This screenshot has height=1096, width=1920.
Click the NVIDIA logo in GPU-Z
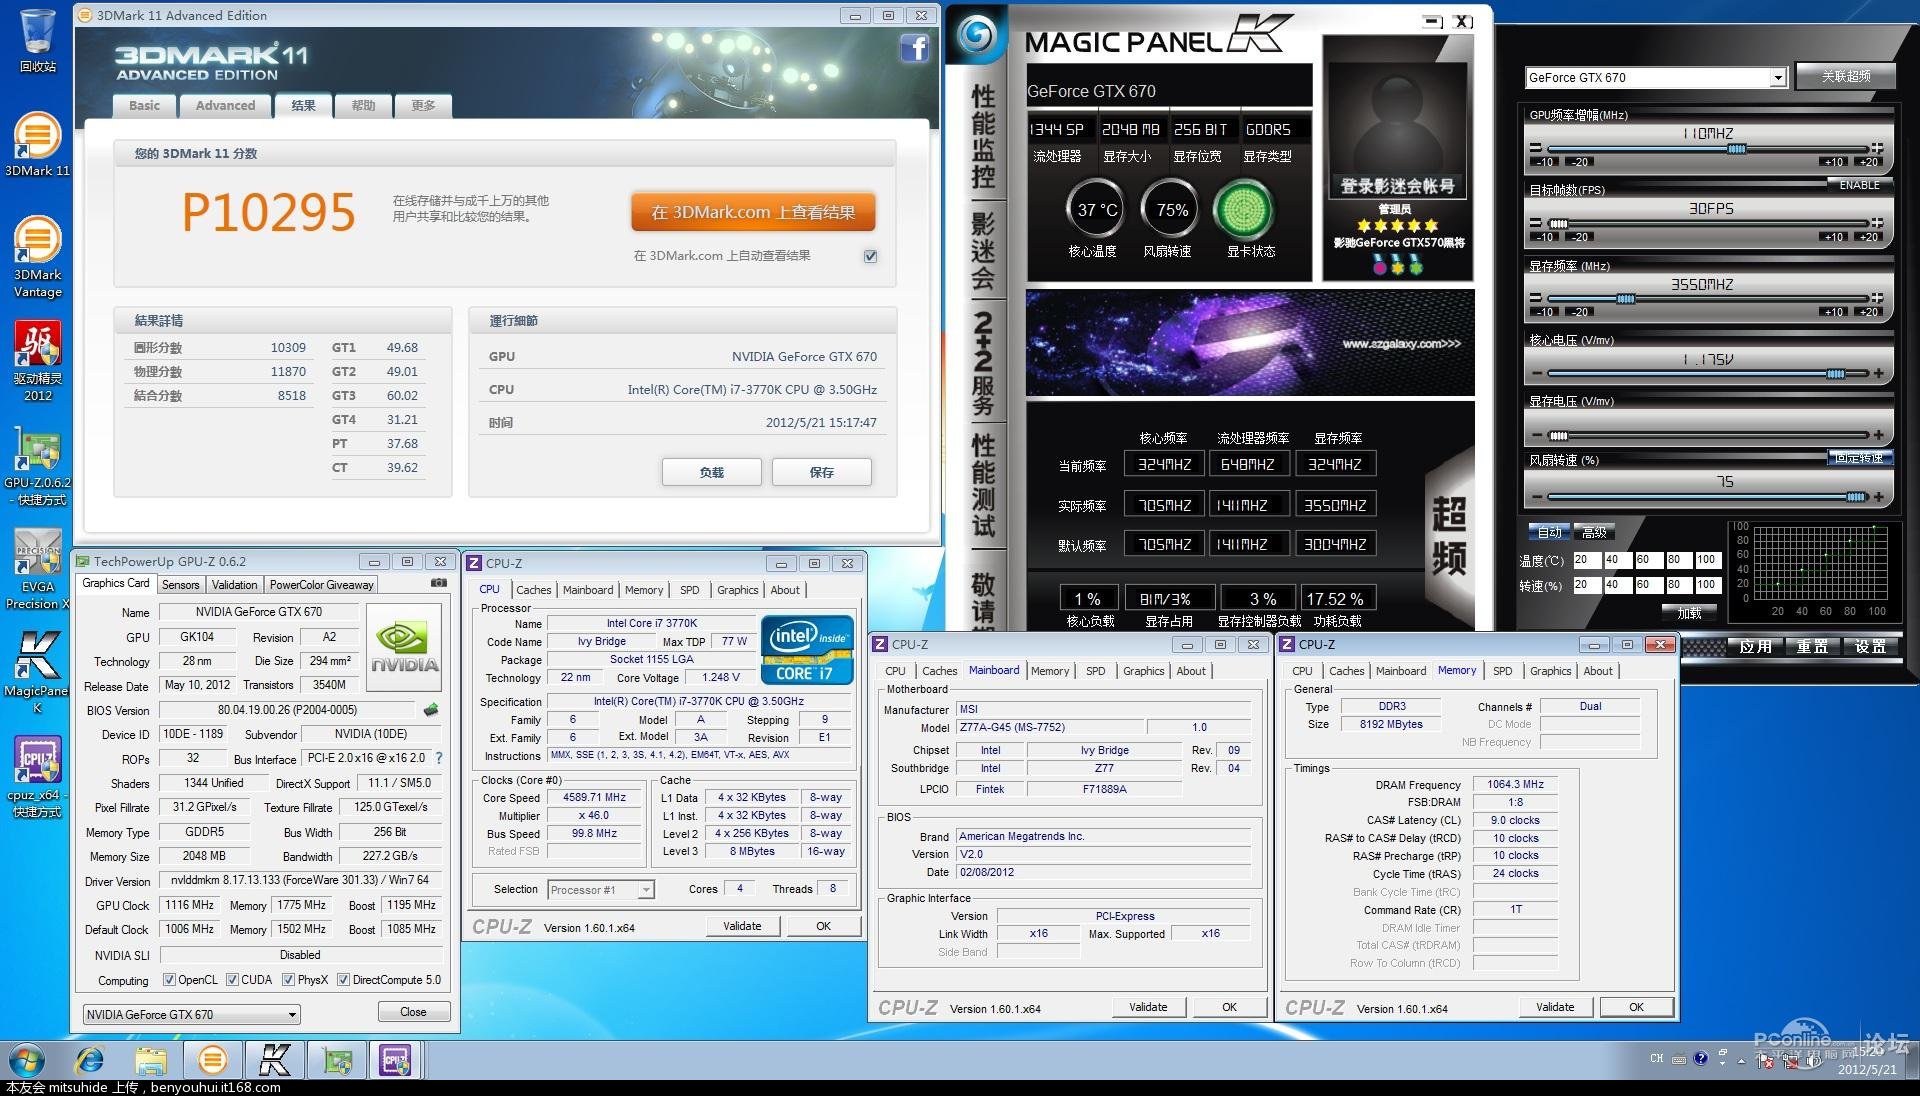click(x=404, y=647)
